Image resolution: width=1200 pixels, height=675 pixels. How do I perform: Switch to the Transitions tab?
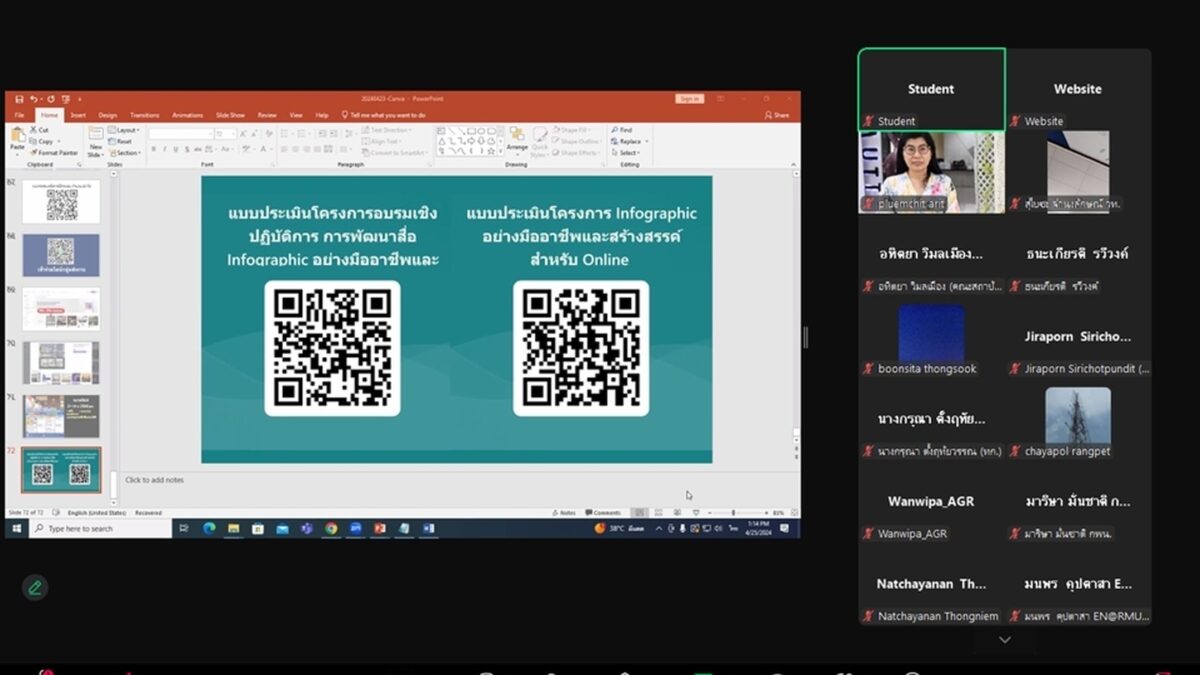coord(144,115)
